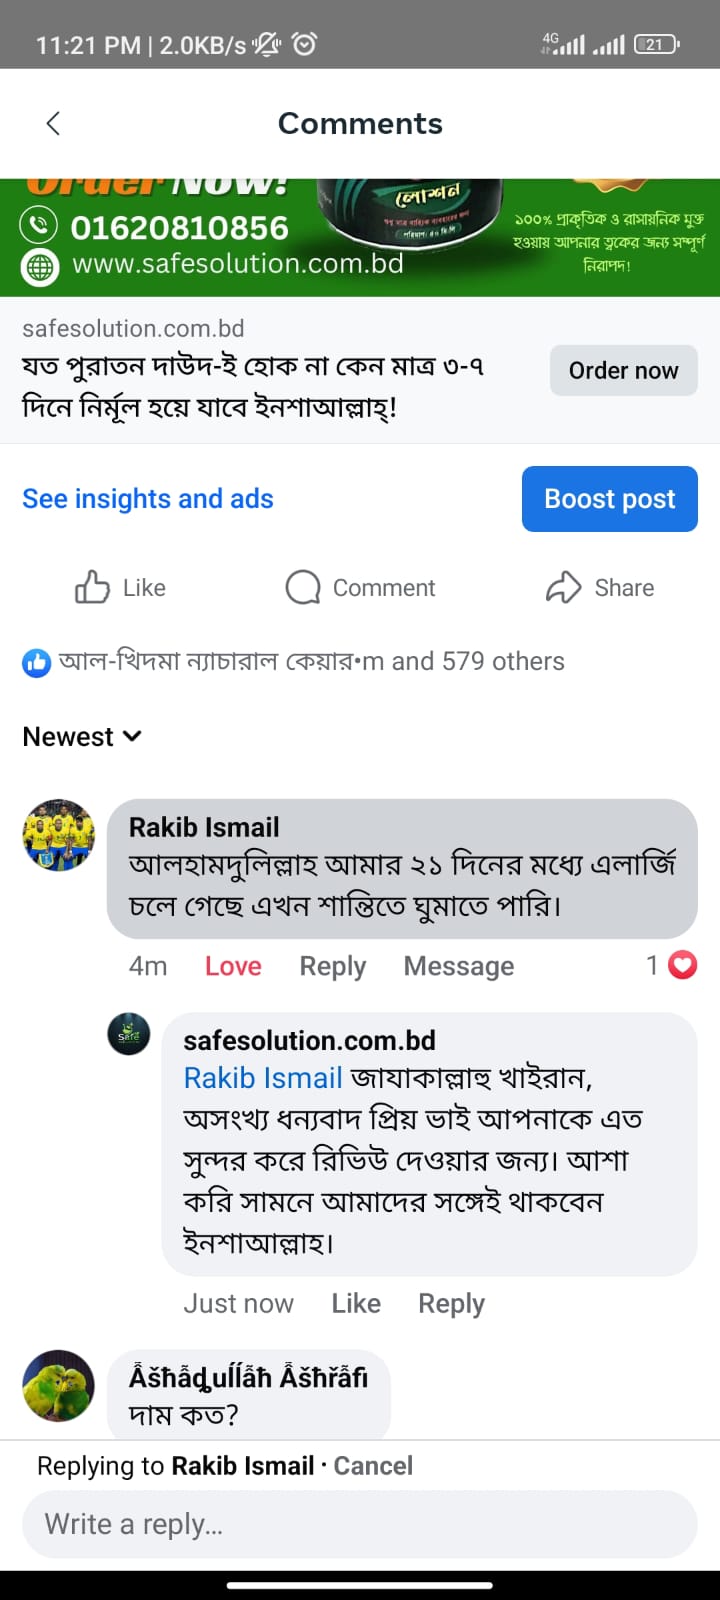Open the parrot profile picture of commenter
The image size is (720, 1600).
pos(59,1386)
